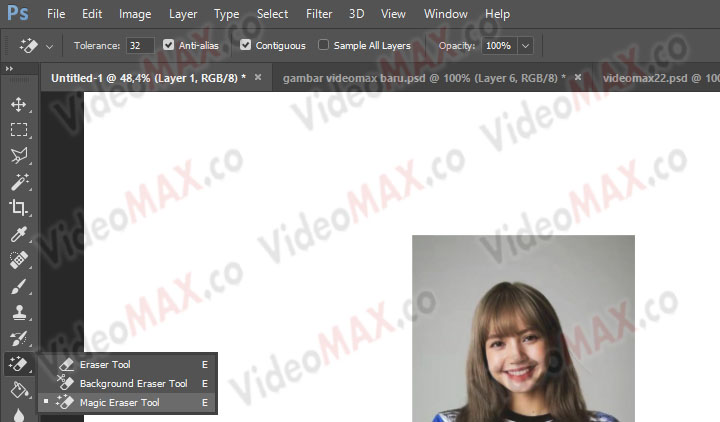Viewport: 720px width, 422px height.
Task: Open the File menu
Action: (56, 14)
